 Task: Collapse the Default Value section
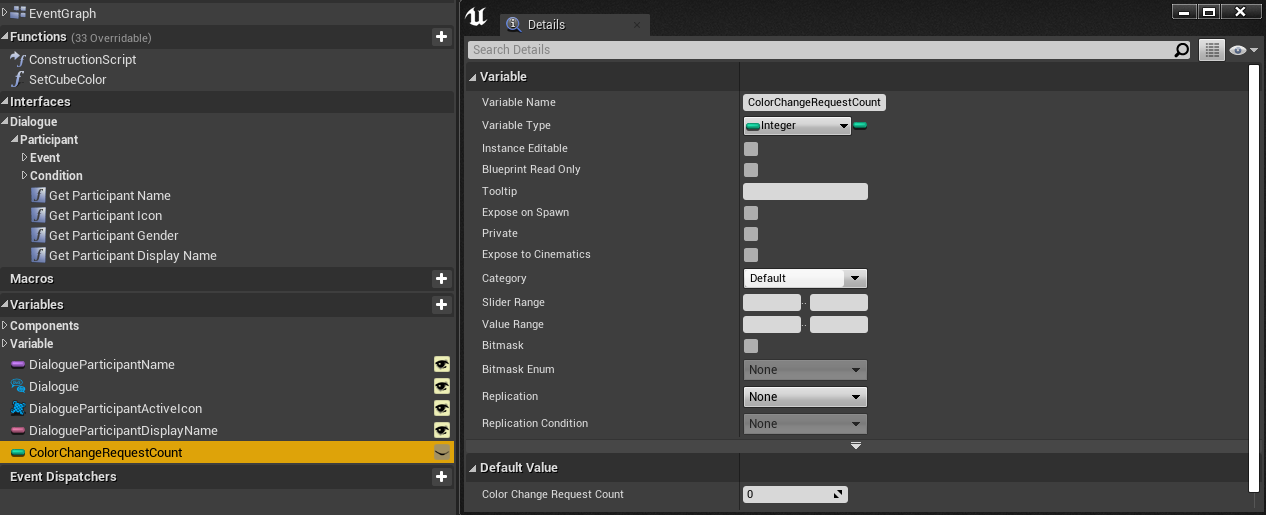(x=473, y=468)
